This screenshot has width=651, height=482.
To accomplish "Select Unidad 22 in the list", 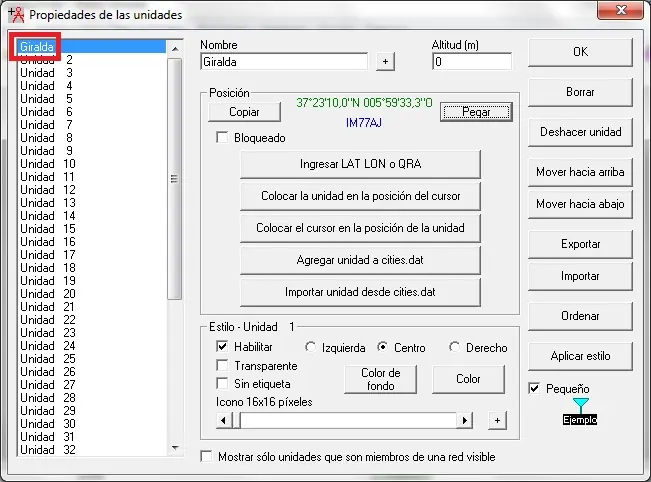I will coord(91,320).
